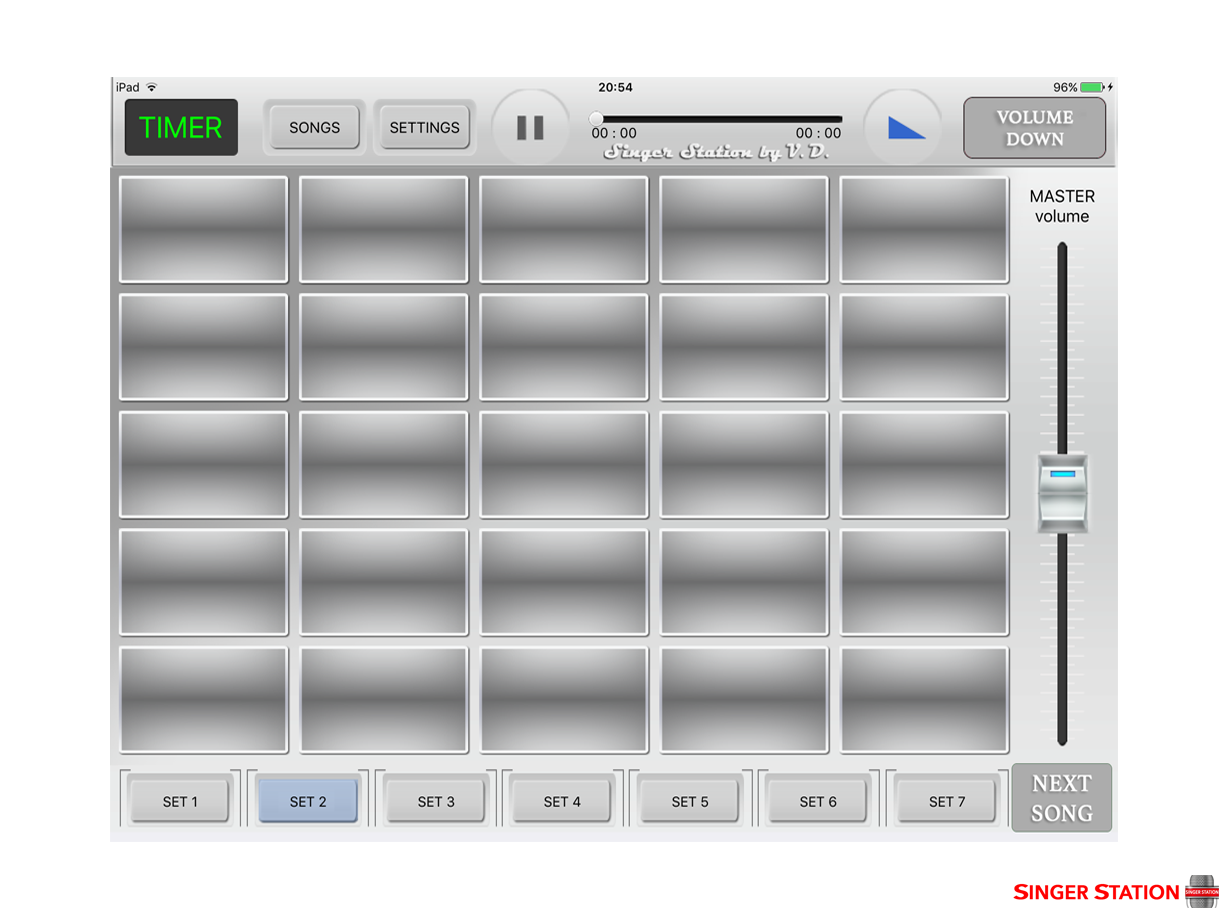Click the MASTER volume fader knob
The height and width of the screenshot is (921, 1229).
click(1062, 491)
